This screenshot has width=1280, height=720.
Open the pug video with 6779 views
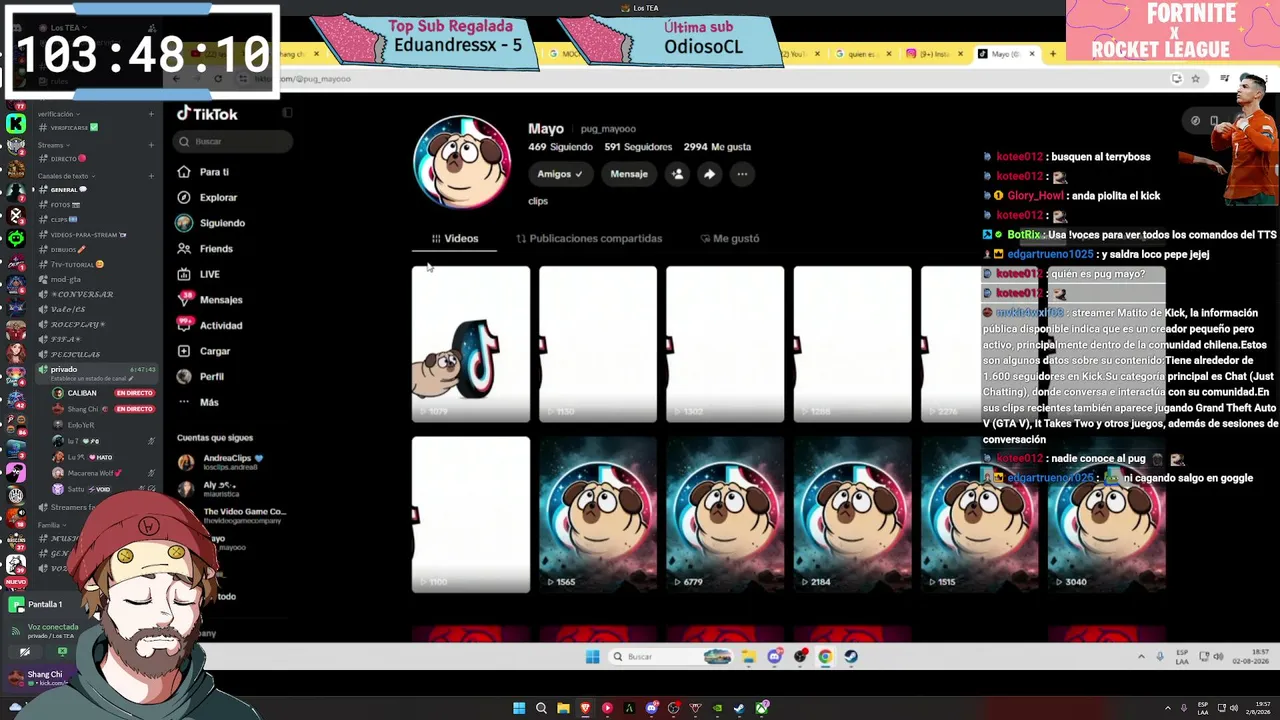pos(725,514)
